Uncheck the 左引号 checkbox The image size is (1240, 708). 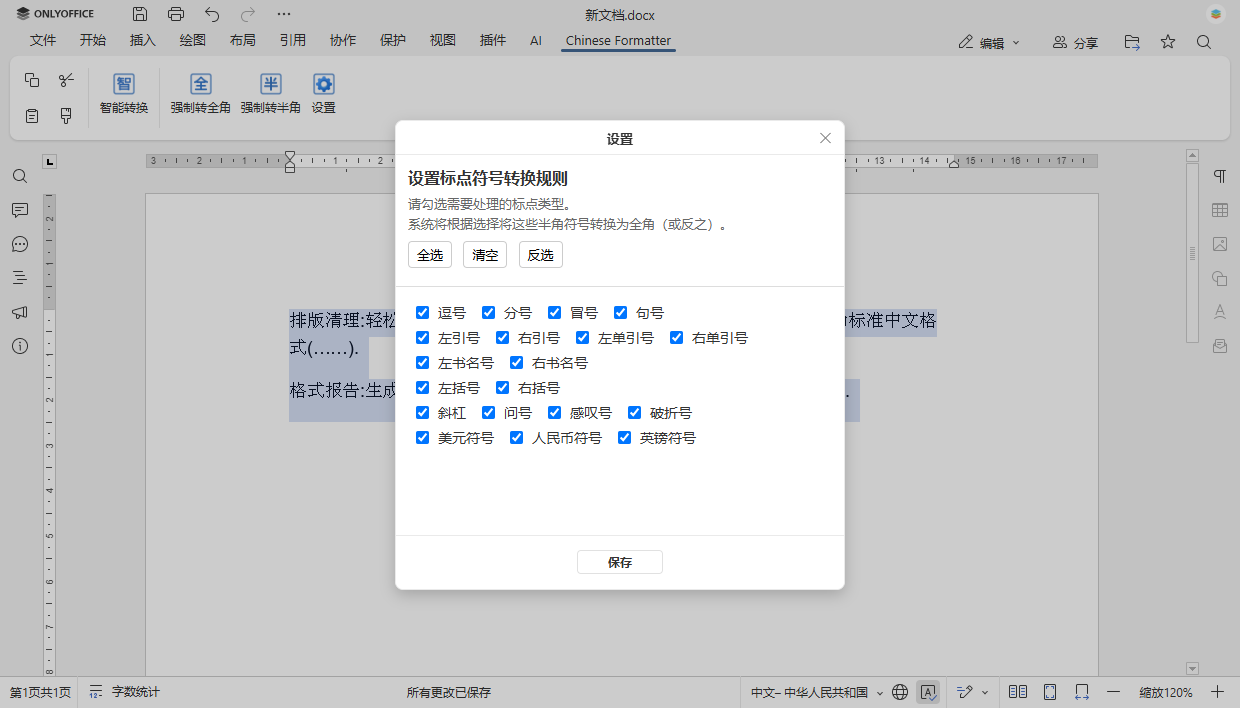[423, 338]
